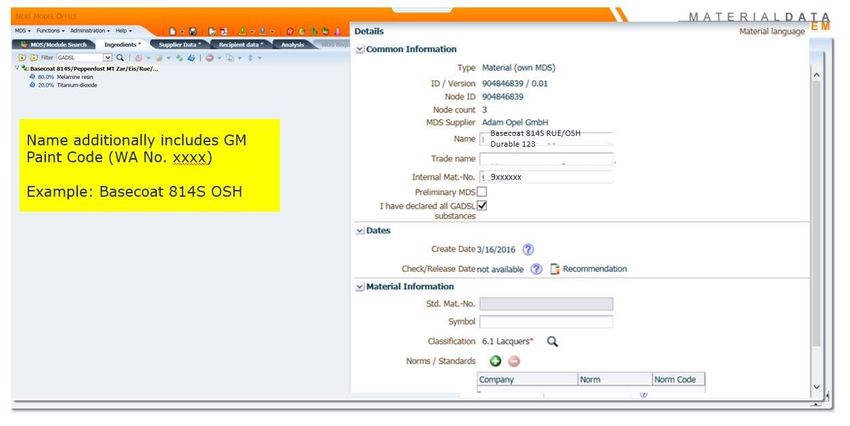Open dropdown arrow beside blue move arrows icon

tap(260, 58)
